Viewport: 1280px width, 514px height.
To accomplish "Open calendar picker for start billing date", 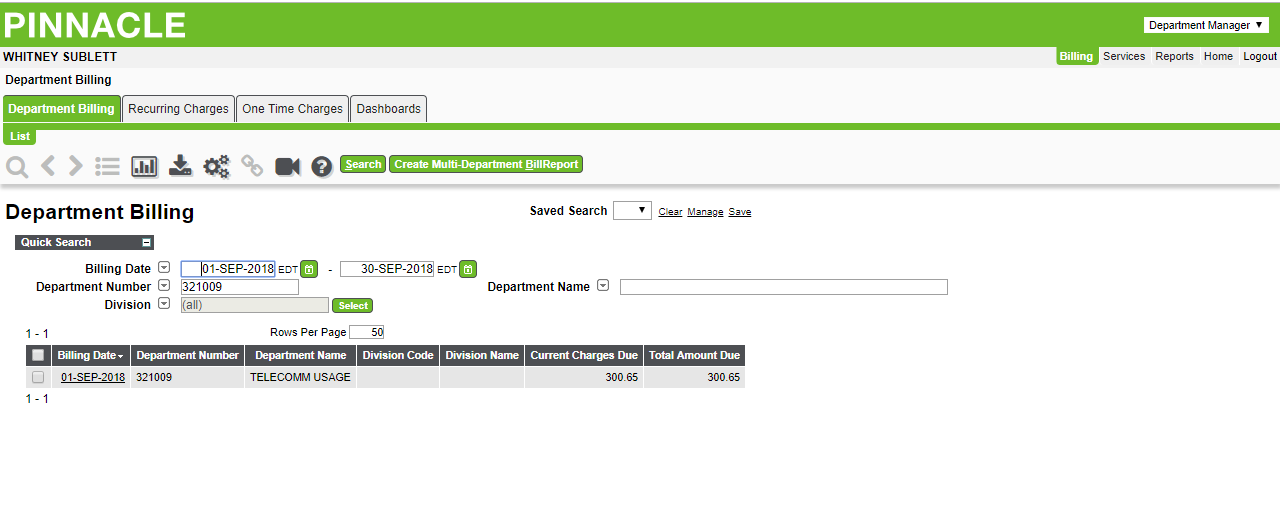I will 310,269.
